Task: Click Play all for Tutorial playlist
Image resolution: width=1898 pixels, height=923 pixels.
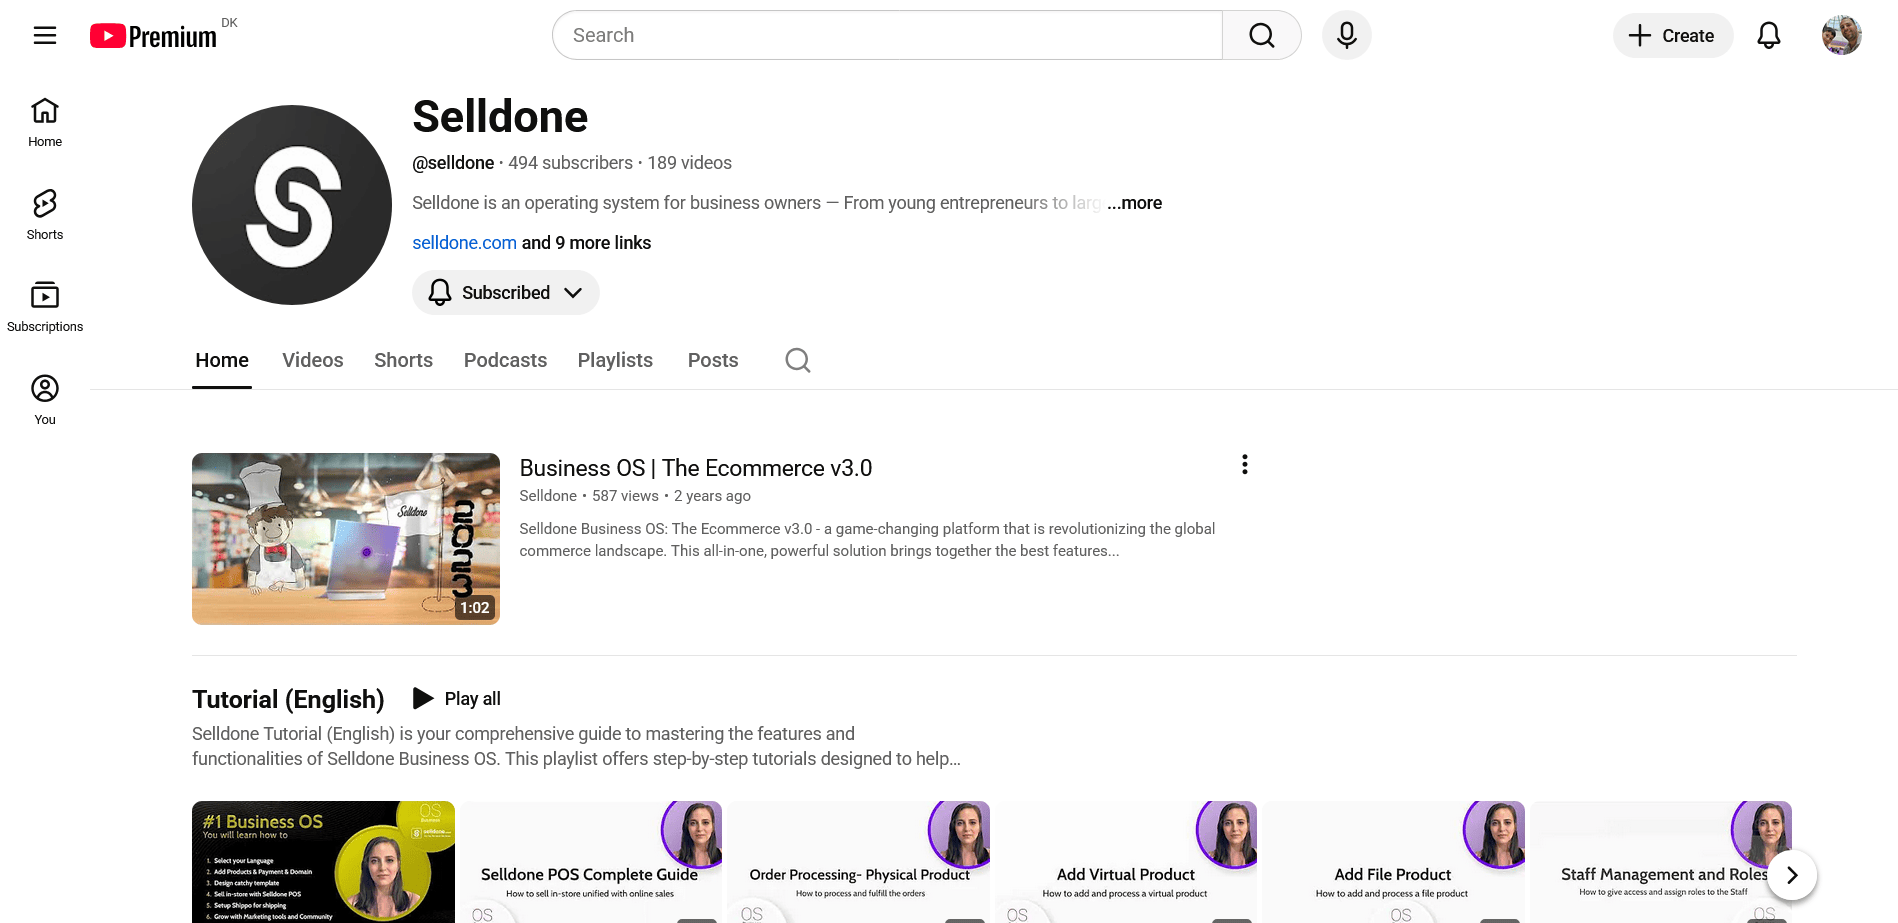Action: pos(457,698)
